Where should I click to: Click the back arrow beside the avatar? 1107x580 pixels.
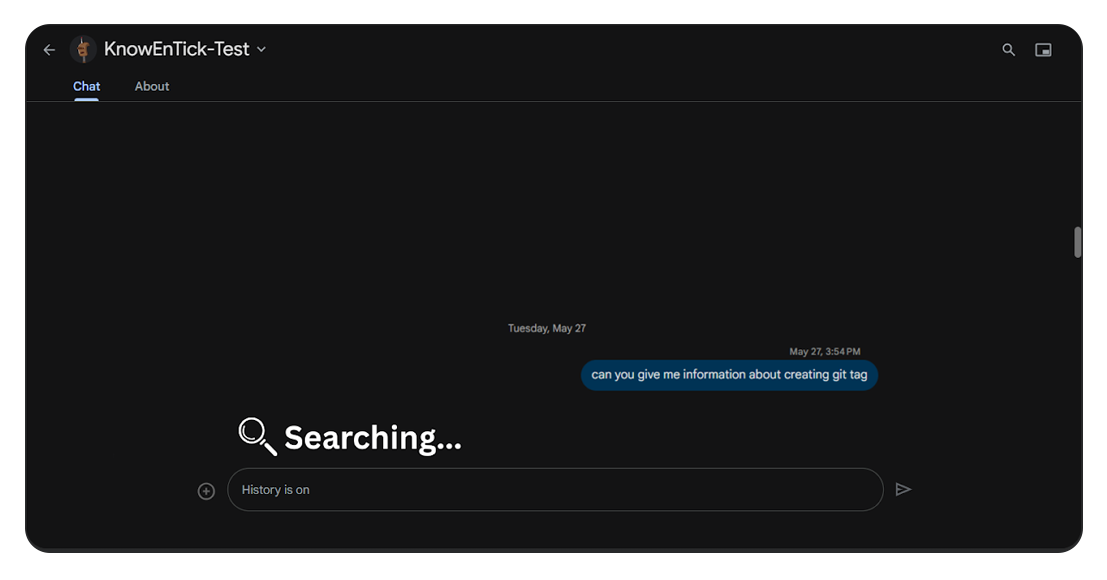tap(49, 50)
